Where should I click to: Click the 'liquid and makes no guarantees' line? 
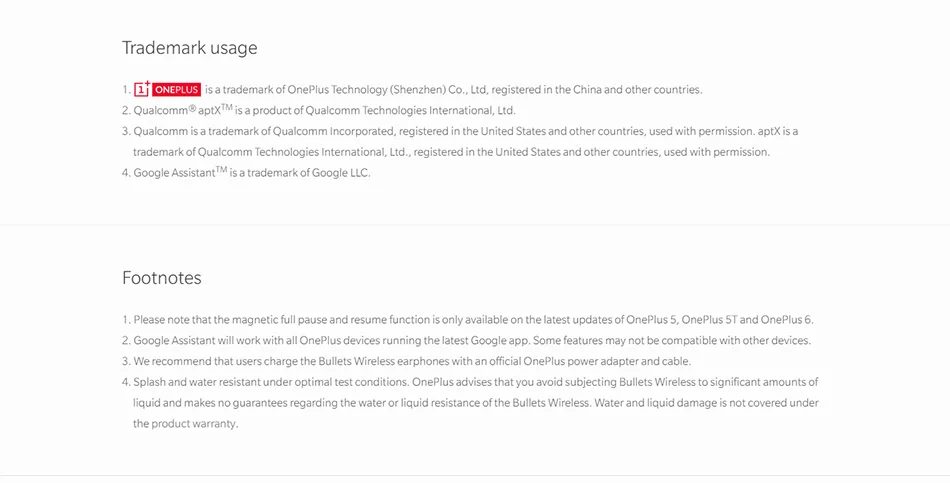coord(476,403)
